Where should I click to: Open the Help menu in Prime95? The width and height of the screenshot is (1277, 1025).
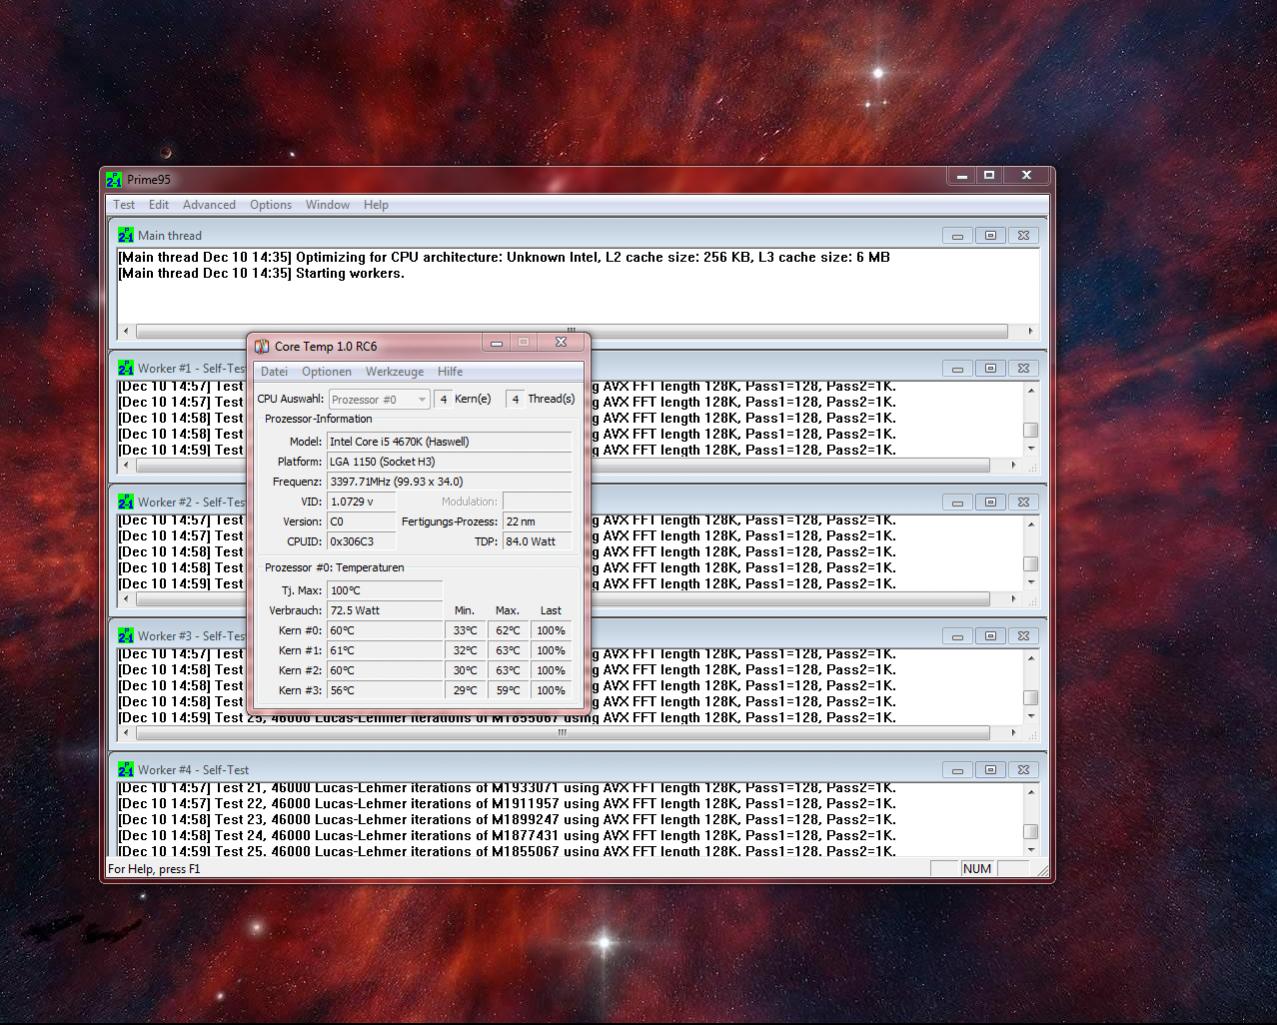click(x=376, y=205)
